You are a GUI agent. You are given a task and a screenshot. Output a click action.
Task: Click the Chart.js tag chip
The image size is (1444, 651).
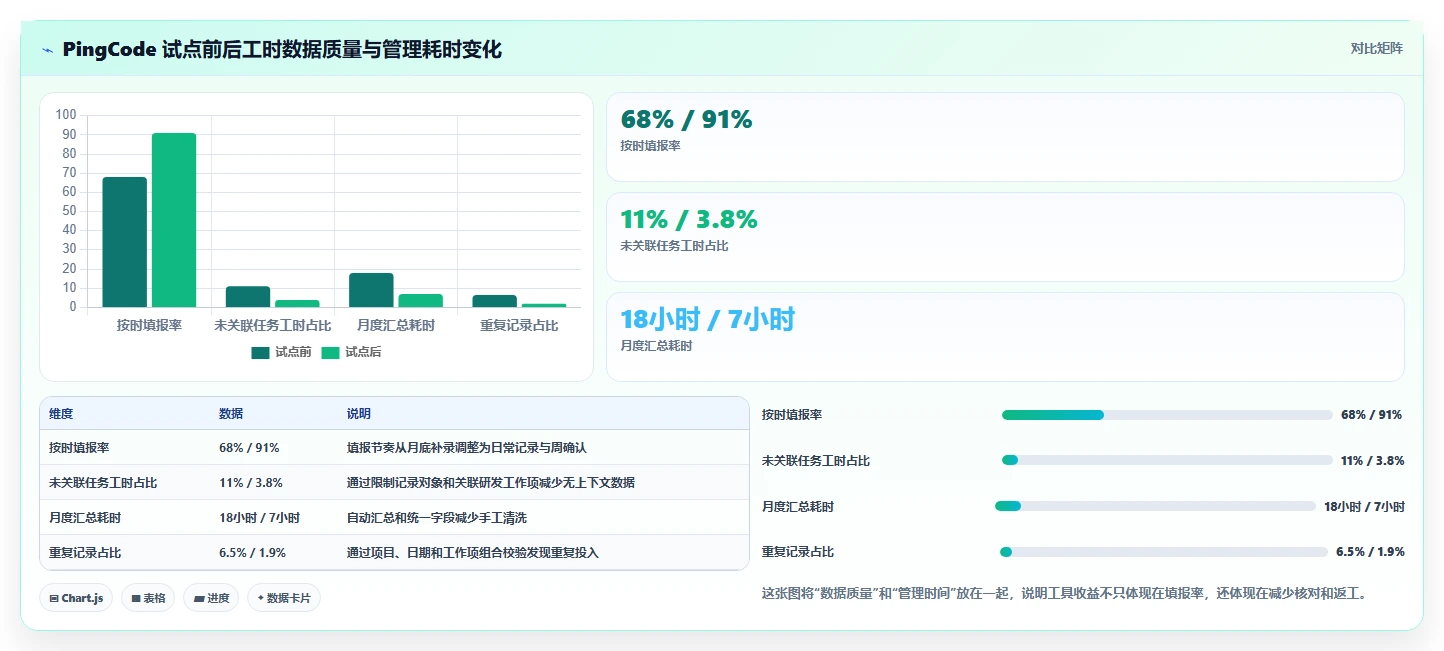pyautogui.click(x=77, y=598)
